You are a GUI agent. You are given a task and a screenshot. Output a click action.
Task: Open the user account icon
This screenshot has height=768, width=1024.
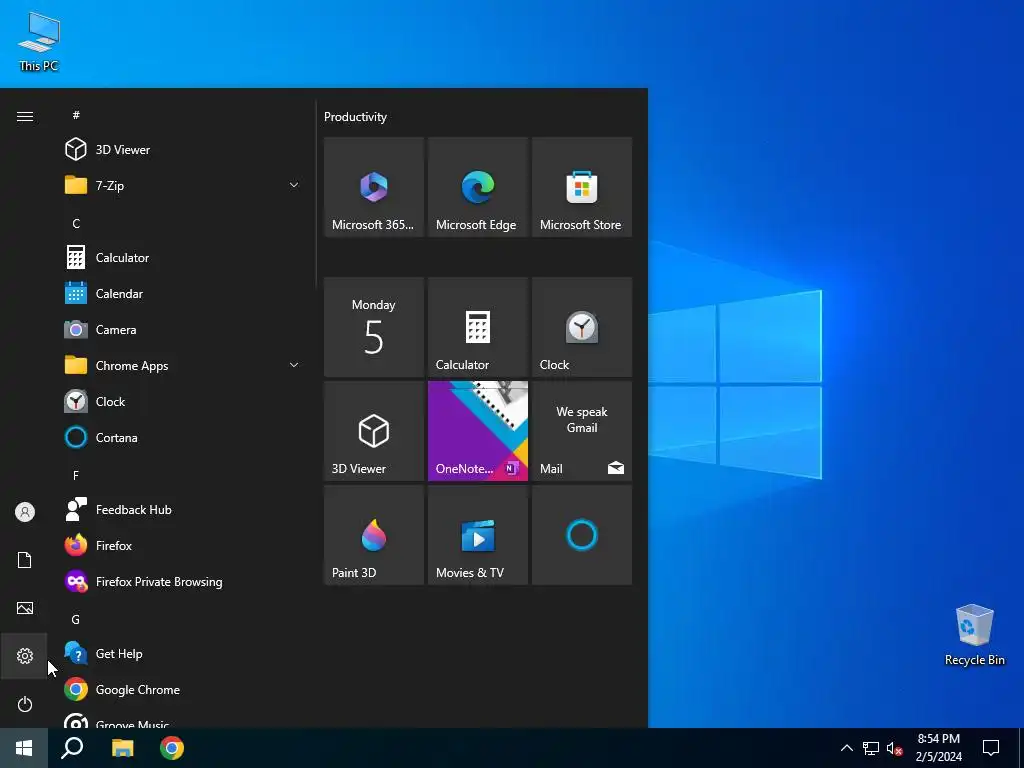tap(25, 512)
